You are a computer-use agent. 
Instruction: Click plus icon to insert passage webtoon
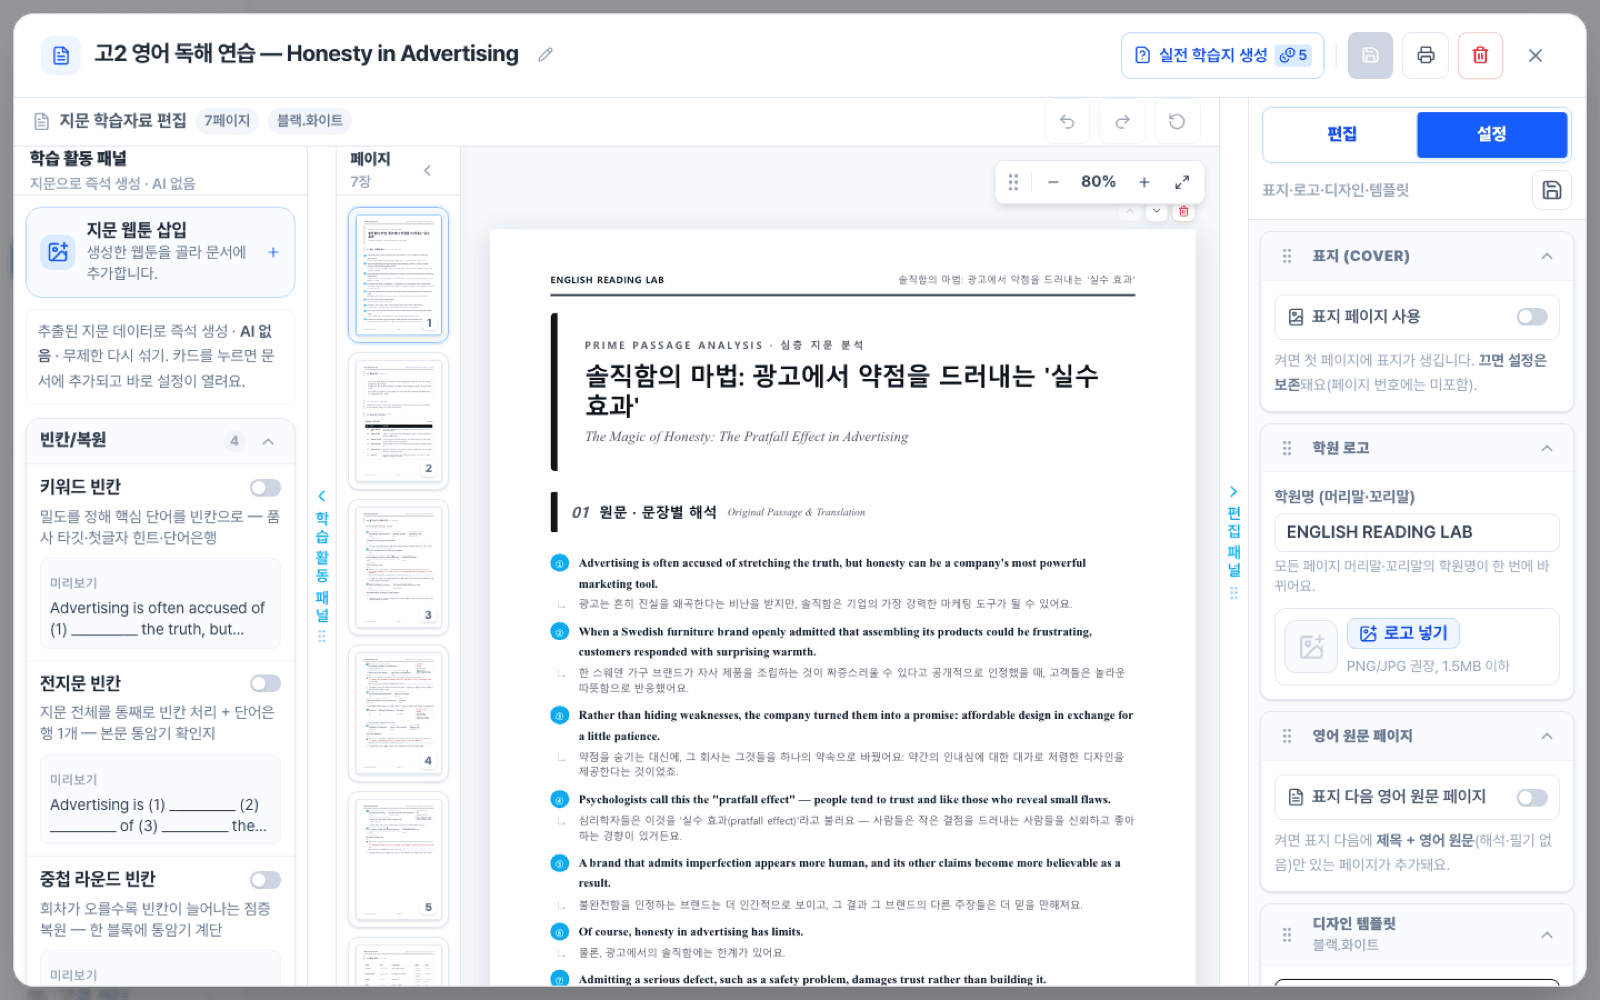(273, 252)
